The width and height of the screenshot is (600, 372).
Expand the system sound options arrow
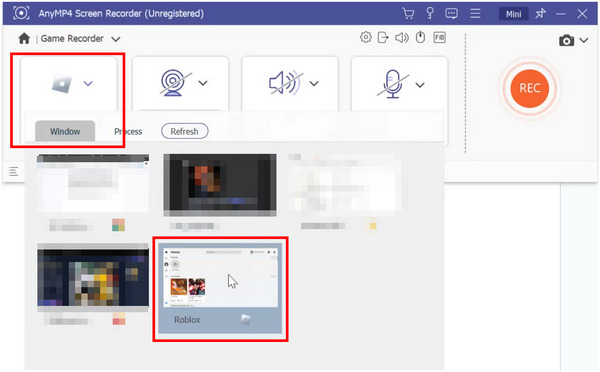(314, 83)
